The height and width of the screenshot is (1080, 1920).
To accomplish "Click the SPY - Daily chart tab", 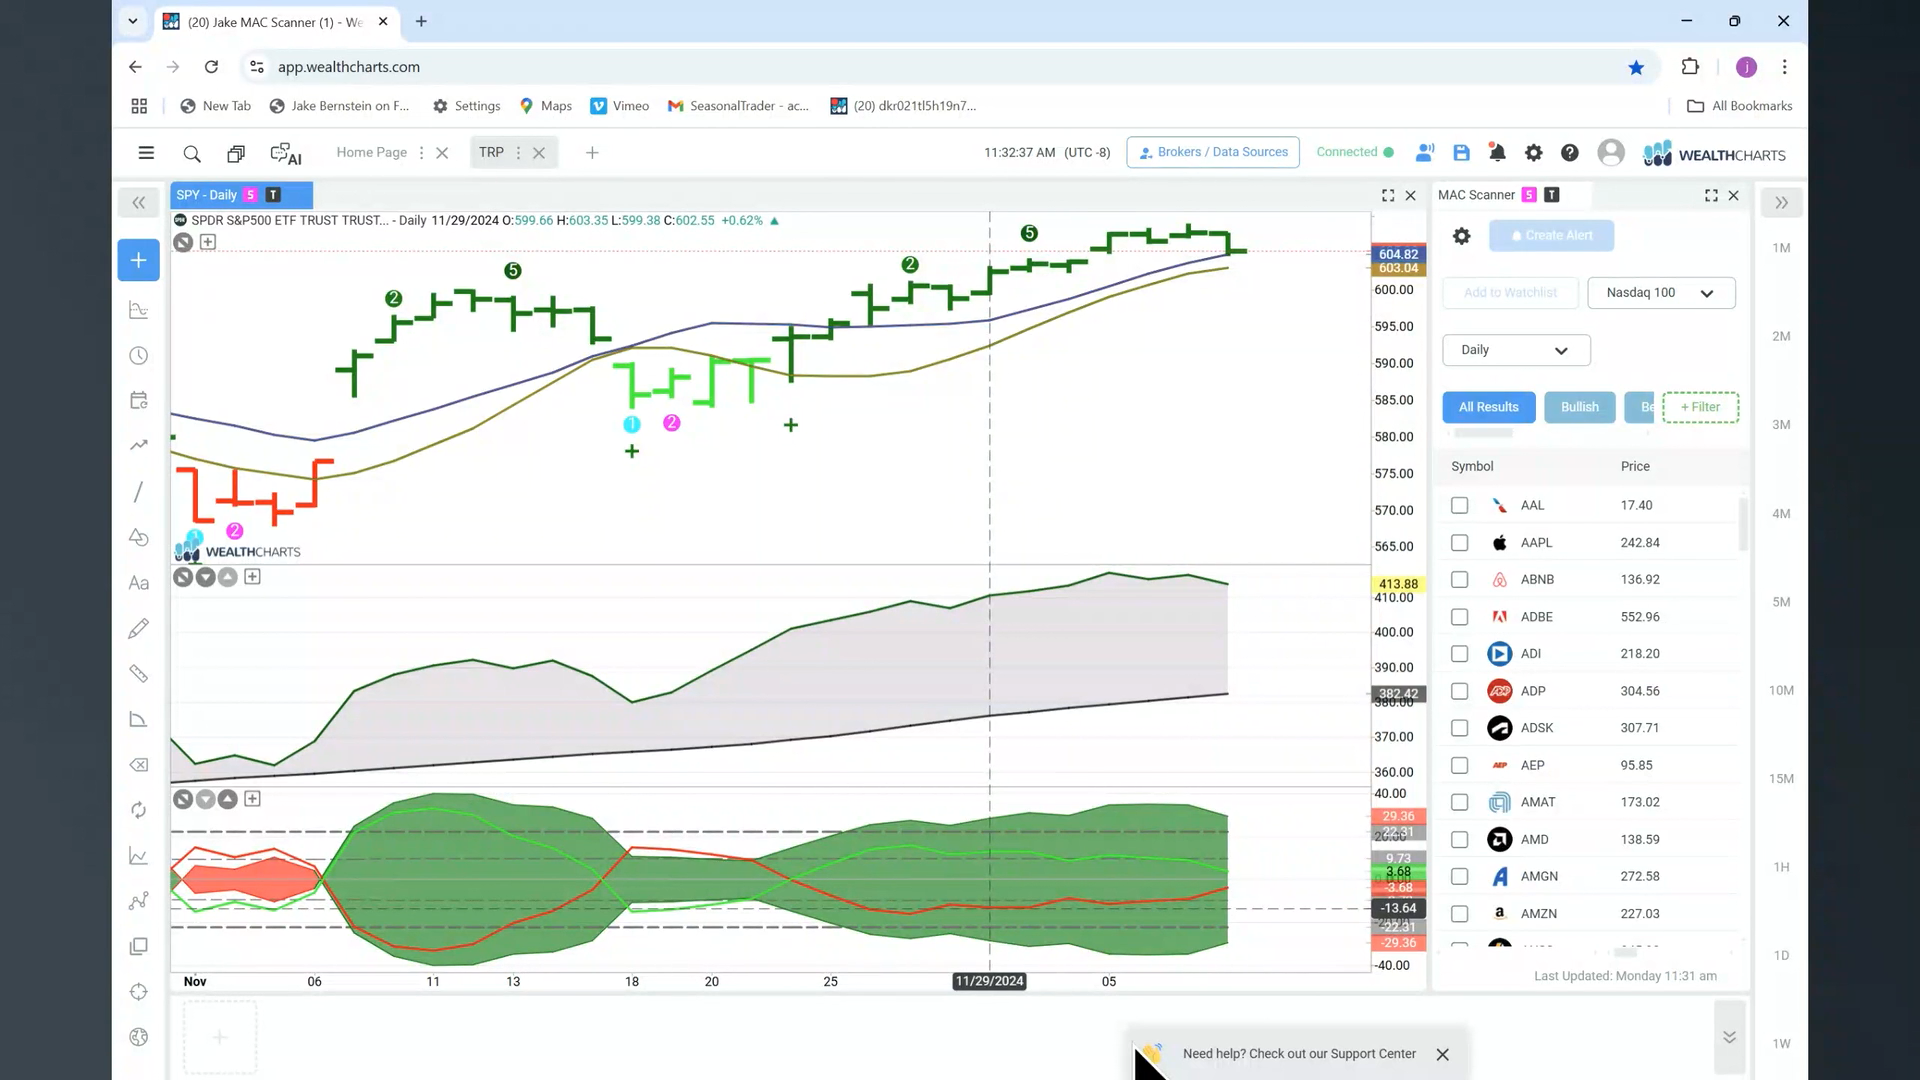I will coord(241,195).
